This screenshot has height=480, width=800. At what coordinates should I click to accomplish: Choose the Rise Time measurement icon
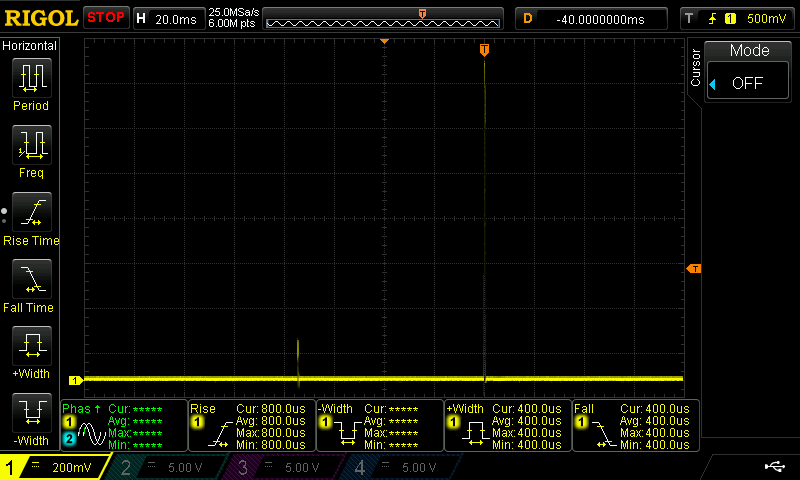[x=31, y=213]
